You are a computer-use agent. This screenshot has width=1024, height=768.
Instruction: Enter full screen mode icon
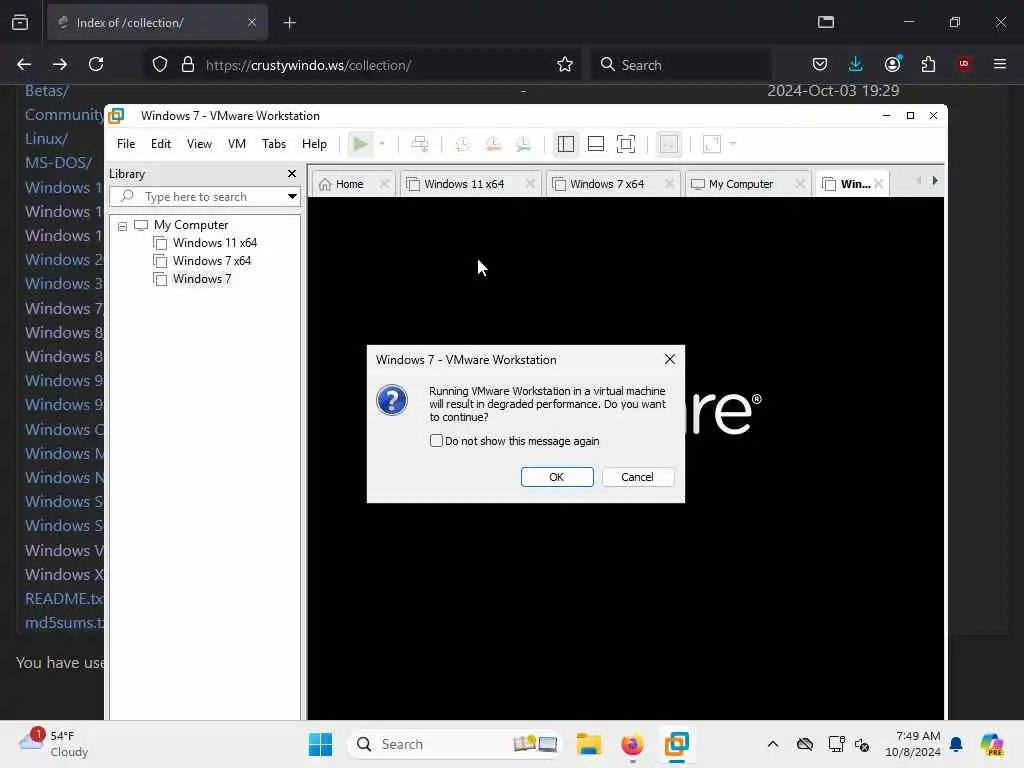(626, 144)
